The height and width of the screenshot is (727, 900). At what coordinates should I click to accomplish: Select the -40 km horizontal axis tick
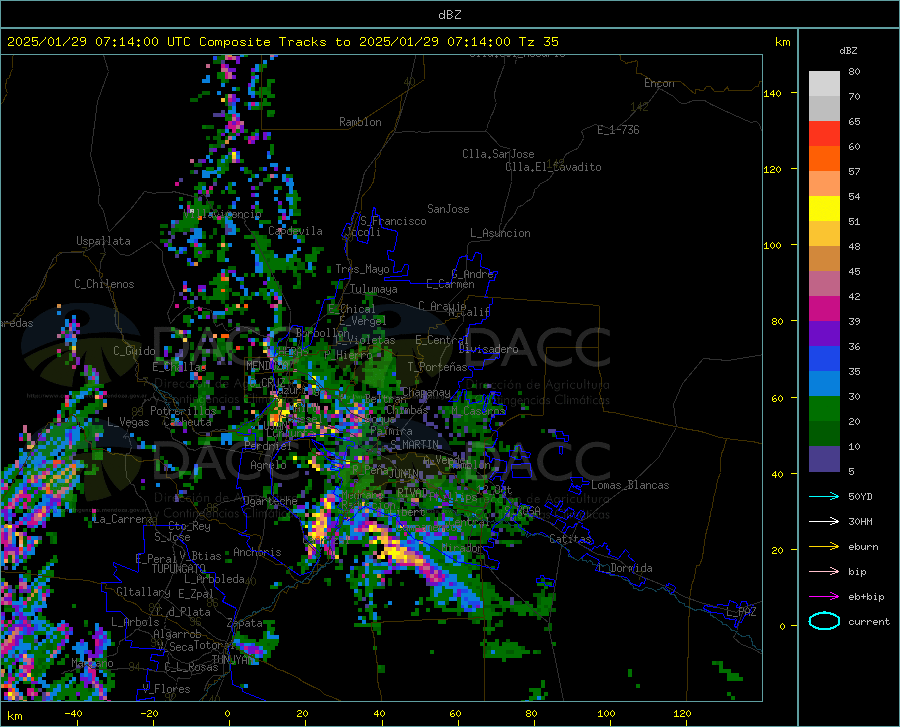tap(73, 714)
